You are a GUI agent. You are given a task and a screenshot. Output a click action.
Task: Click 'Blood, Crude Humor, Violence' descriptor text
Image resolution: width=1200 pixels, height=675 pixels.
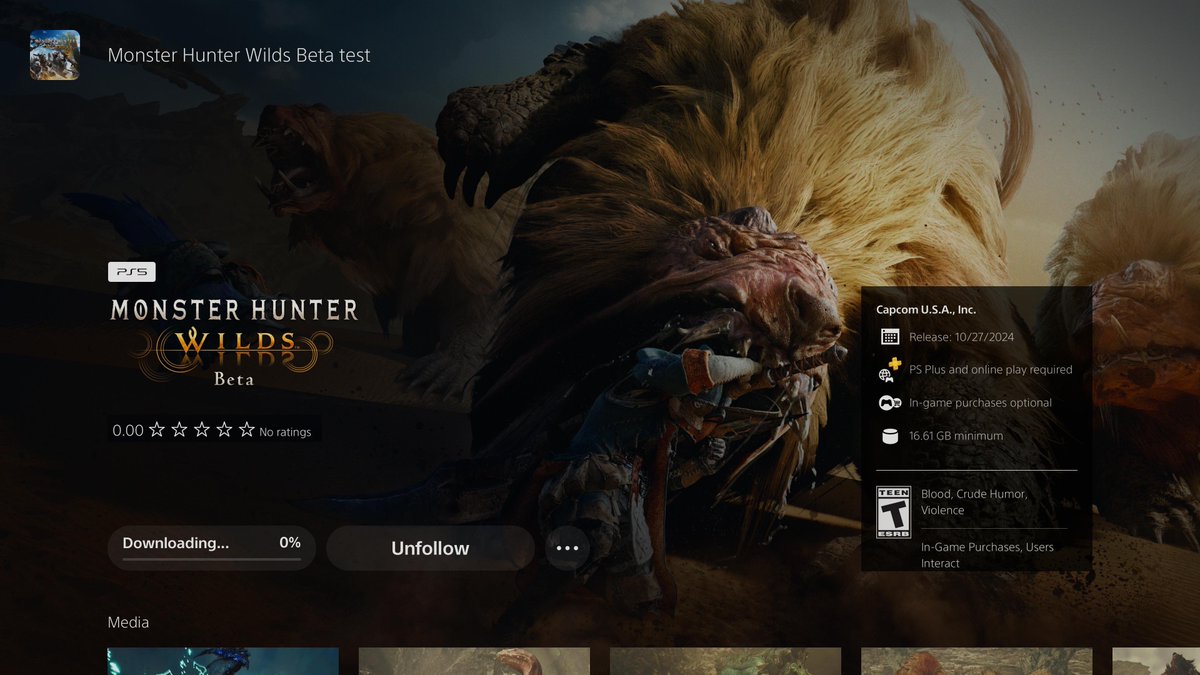coord(974,502)
